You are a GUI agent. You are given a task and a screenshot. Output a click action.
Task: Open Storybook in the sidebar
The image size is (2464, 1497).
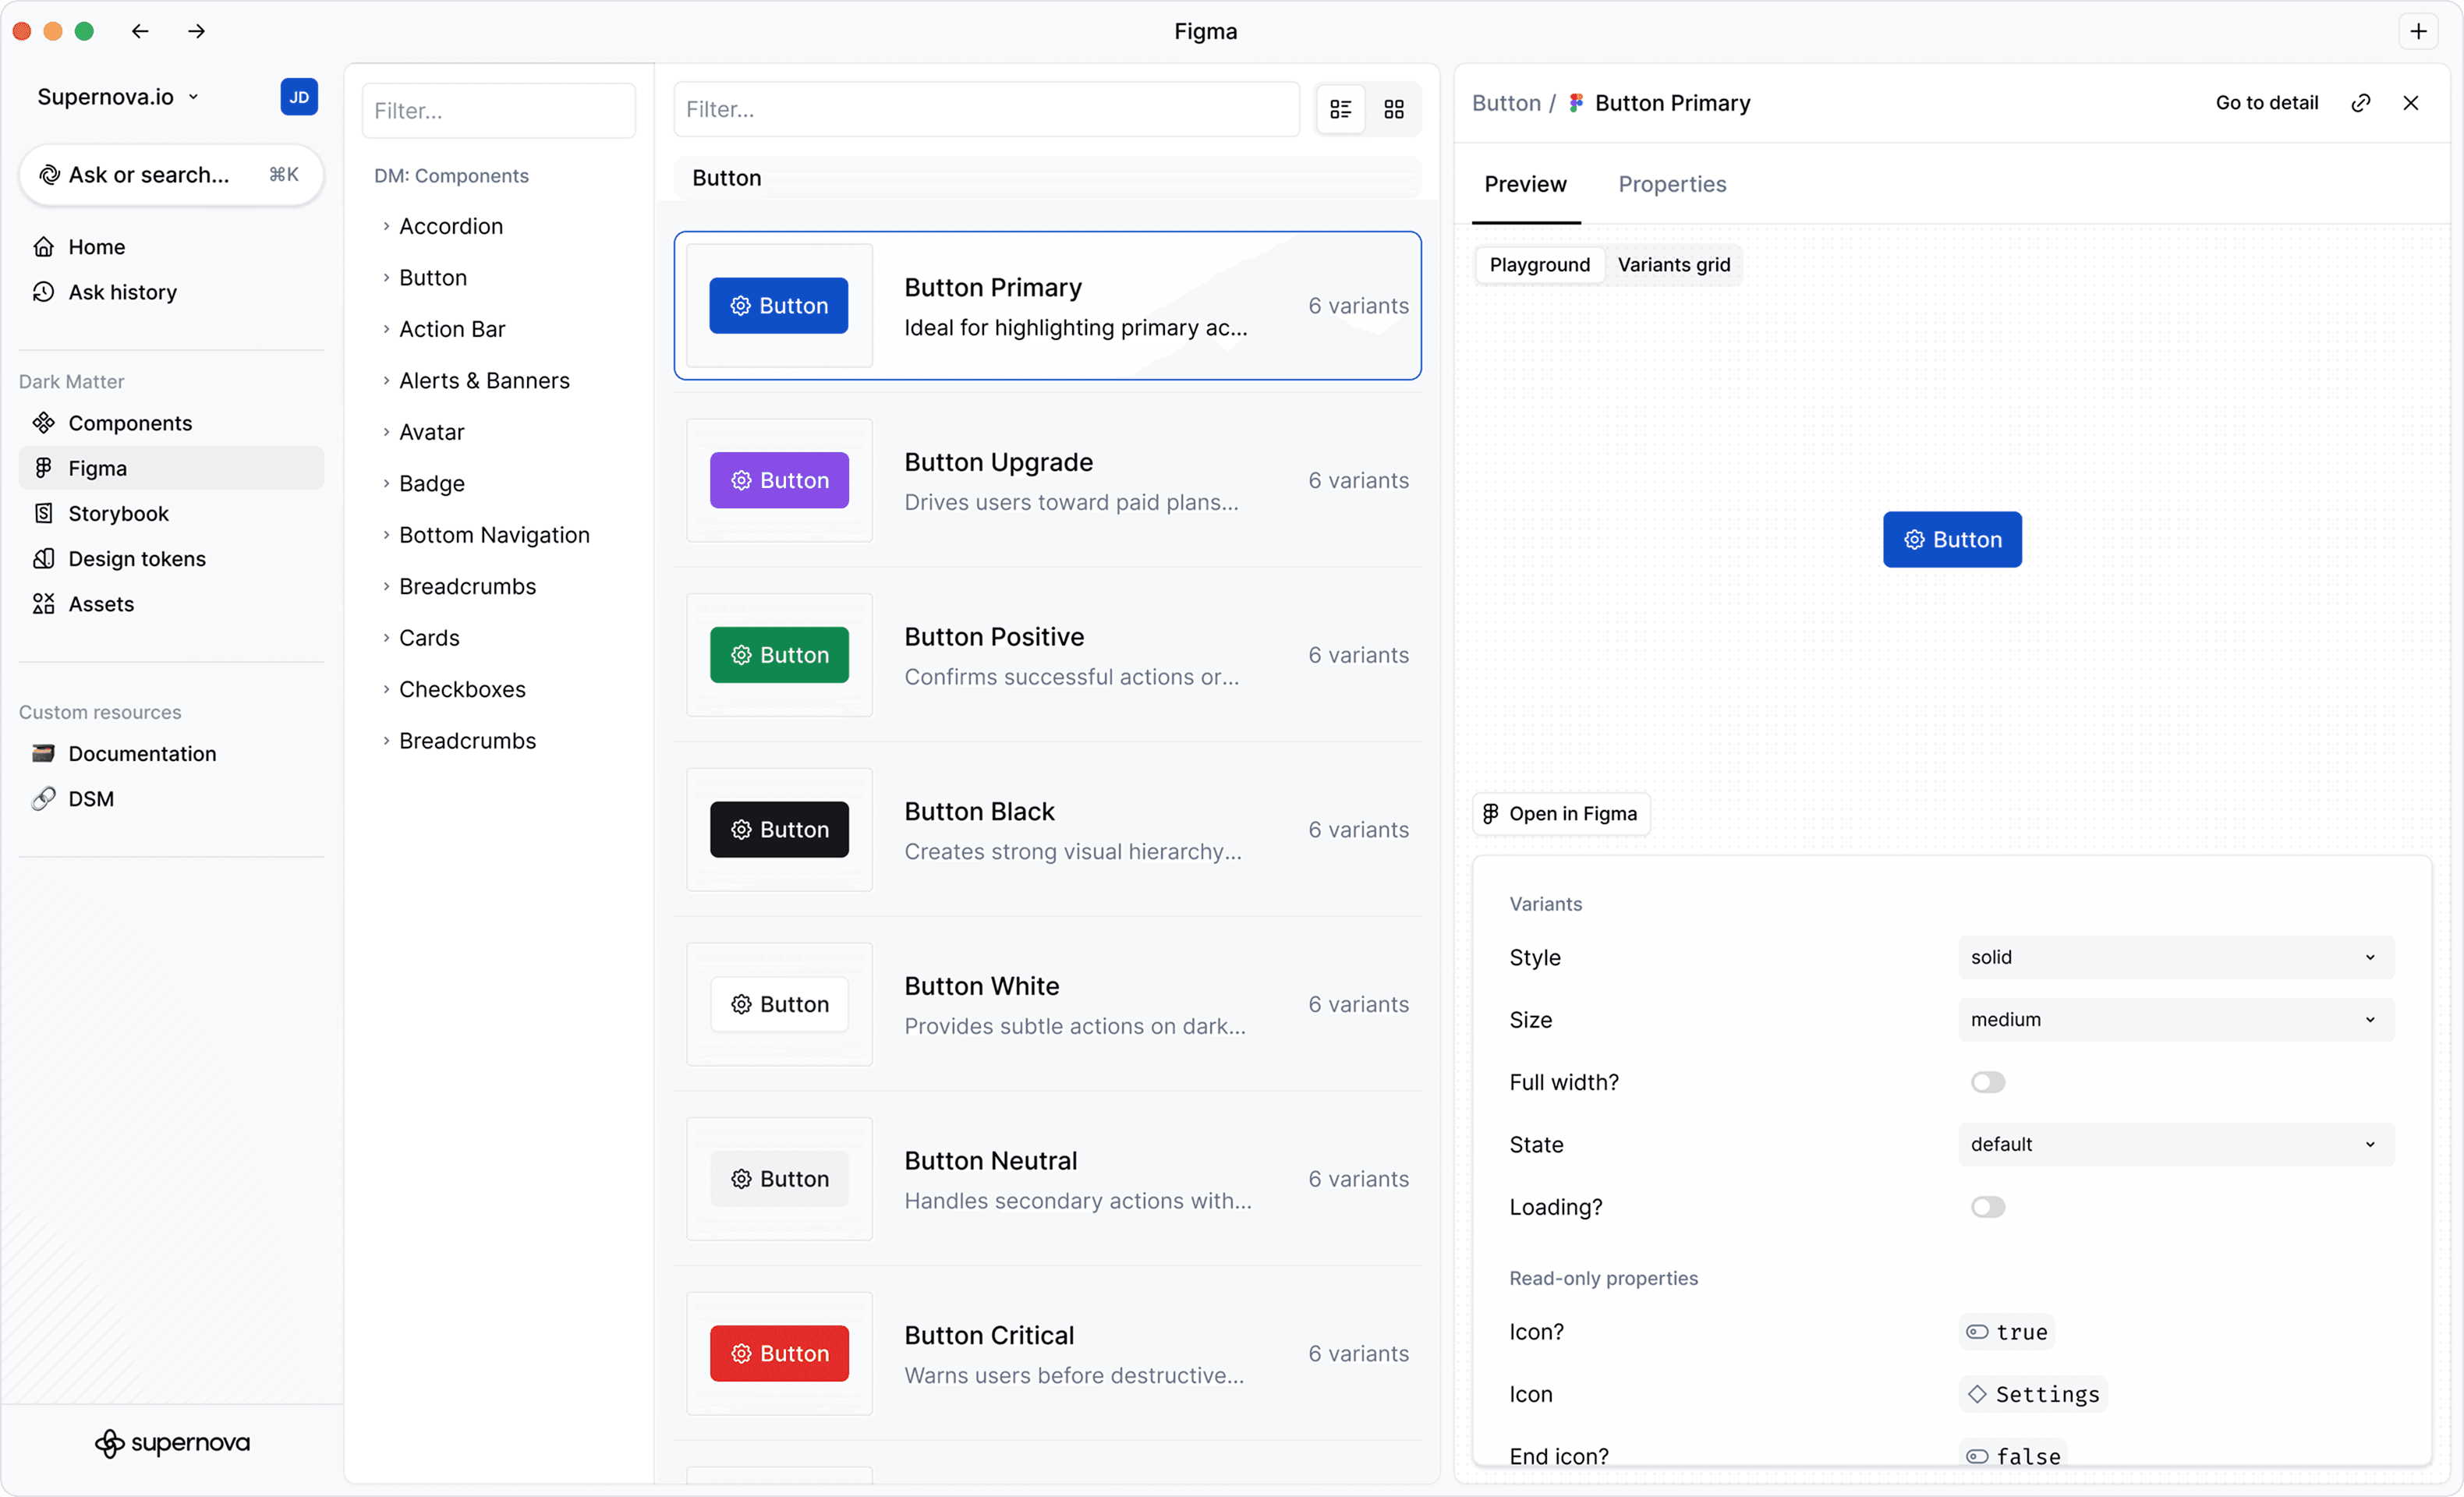(x=171, y=513)
